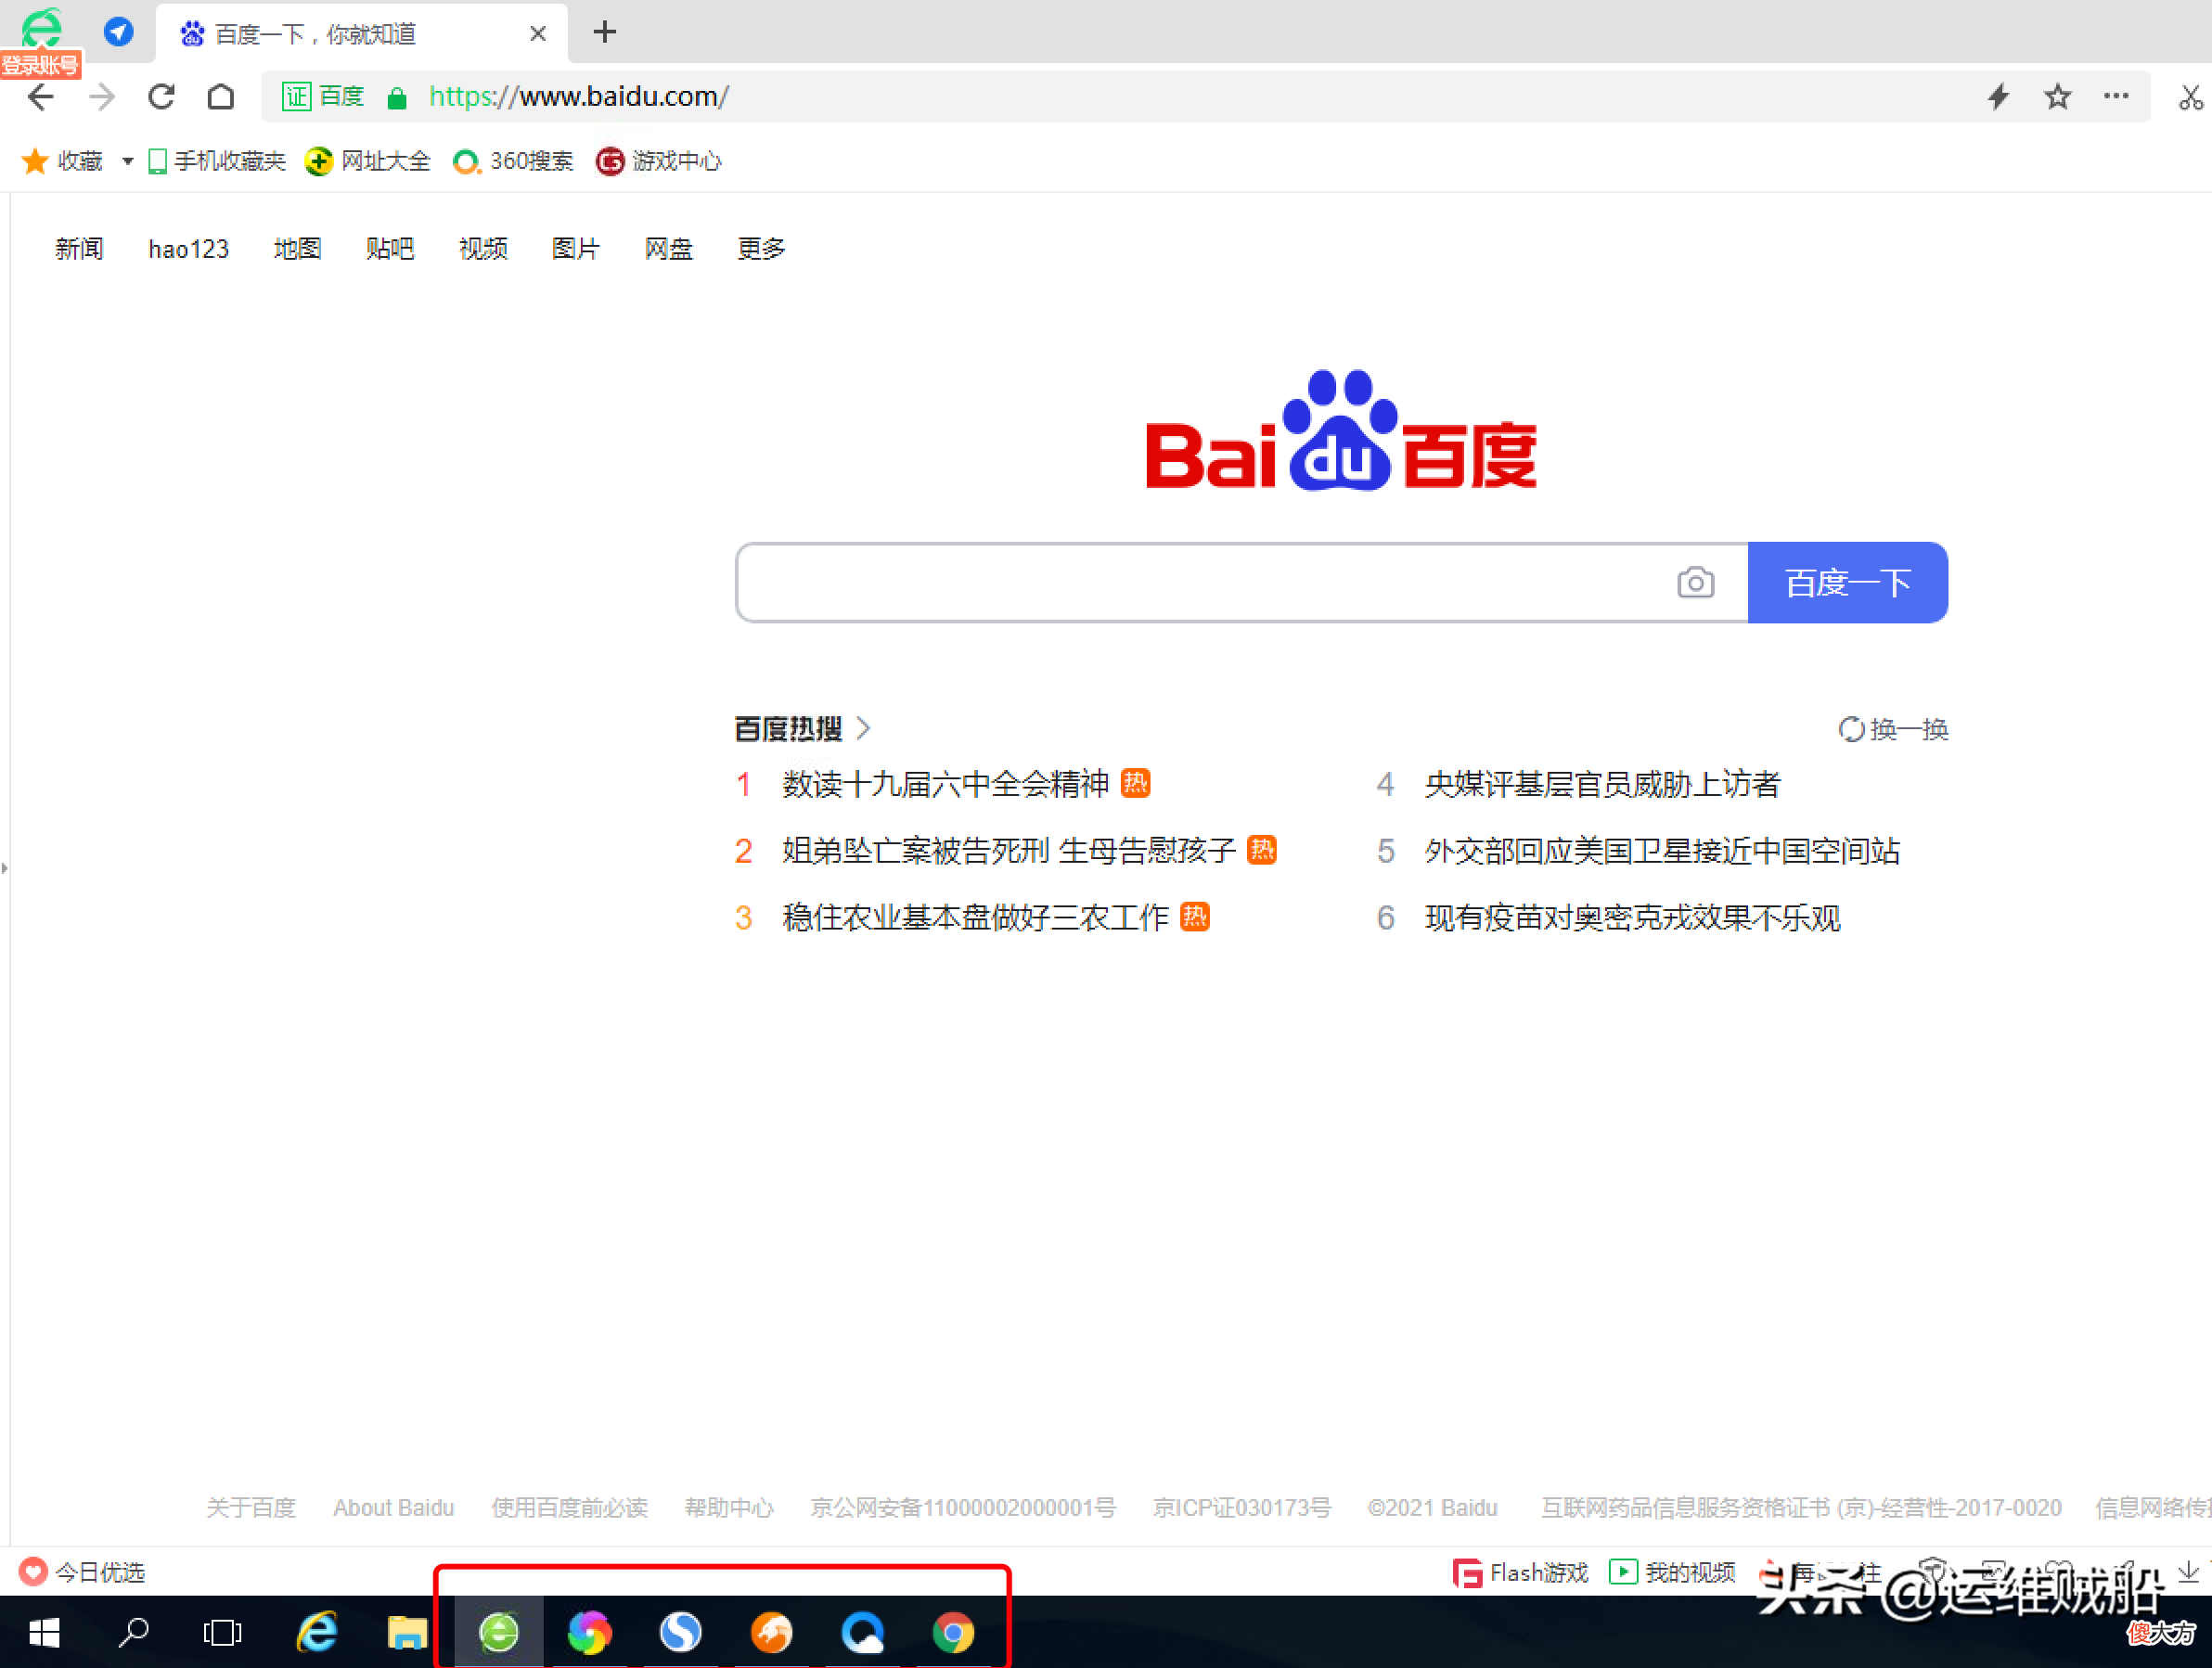Open hot search 稳住农业基本盘做好三农工作

[975, 918]
